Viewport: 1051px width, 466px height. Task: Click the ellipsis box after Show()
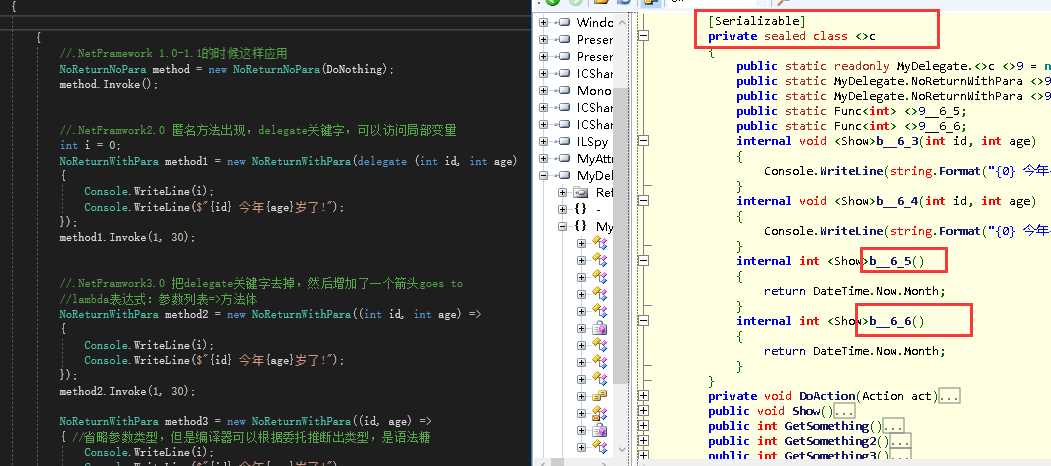point(844,411)
